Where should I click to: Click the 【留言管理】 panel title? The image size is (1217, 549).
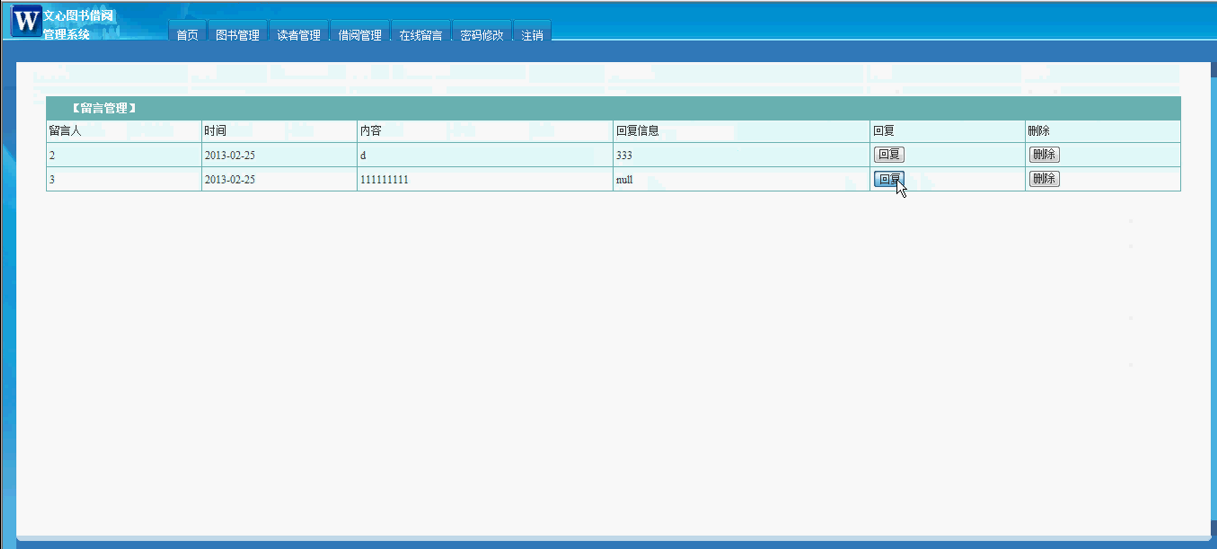pyautogui.click(x=104, y=108)
